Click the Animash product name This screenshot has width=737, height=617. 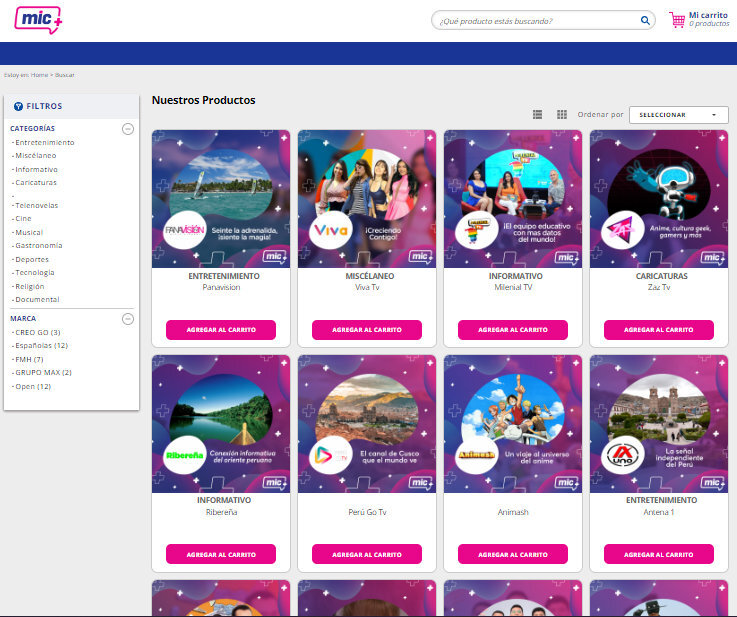(513, 512)
